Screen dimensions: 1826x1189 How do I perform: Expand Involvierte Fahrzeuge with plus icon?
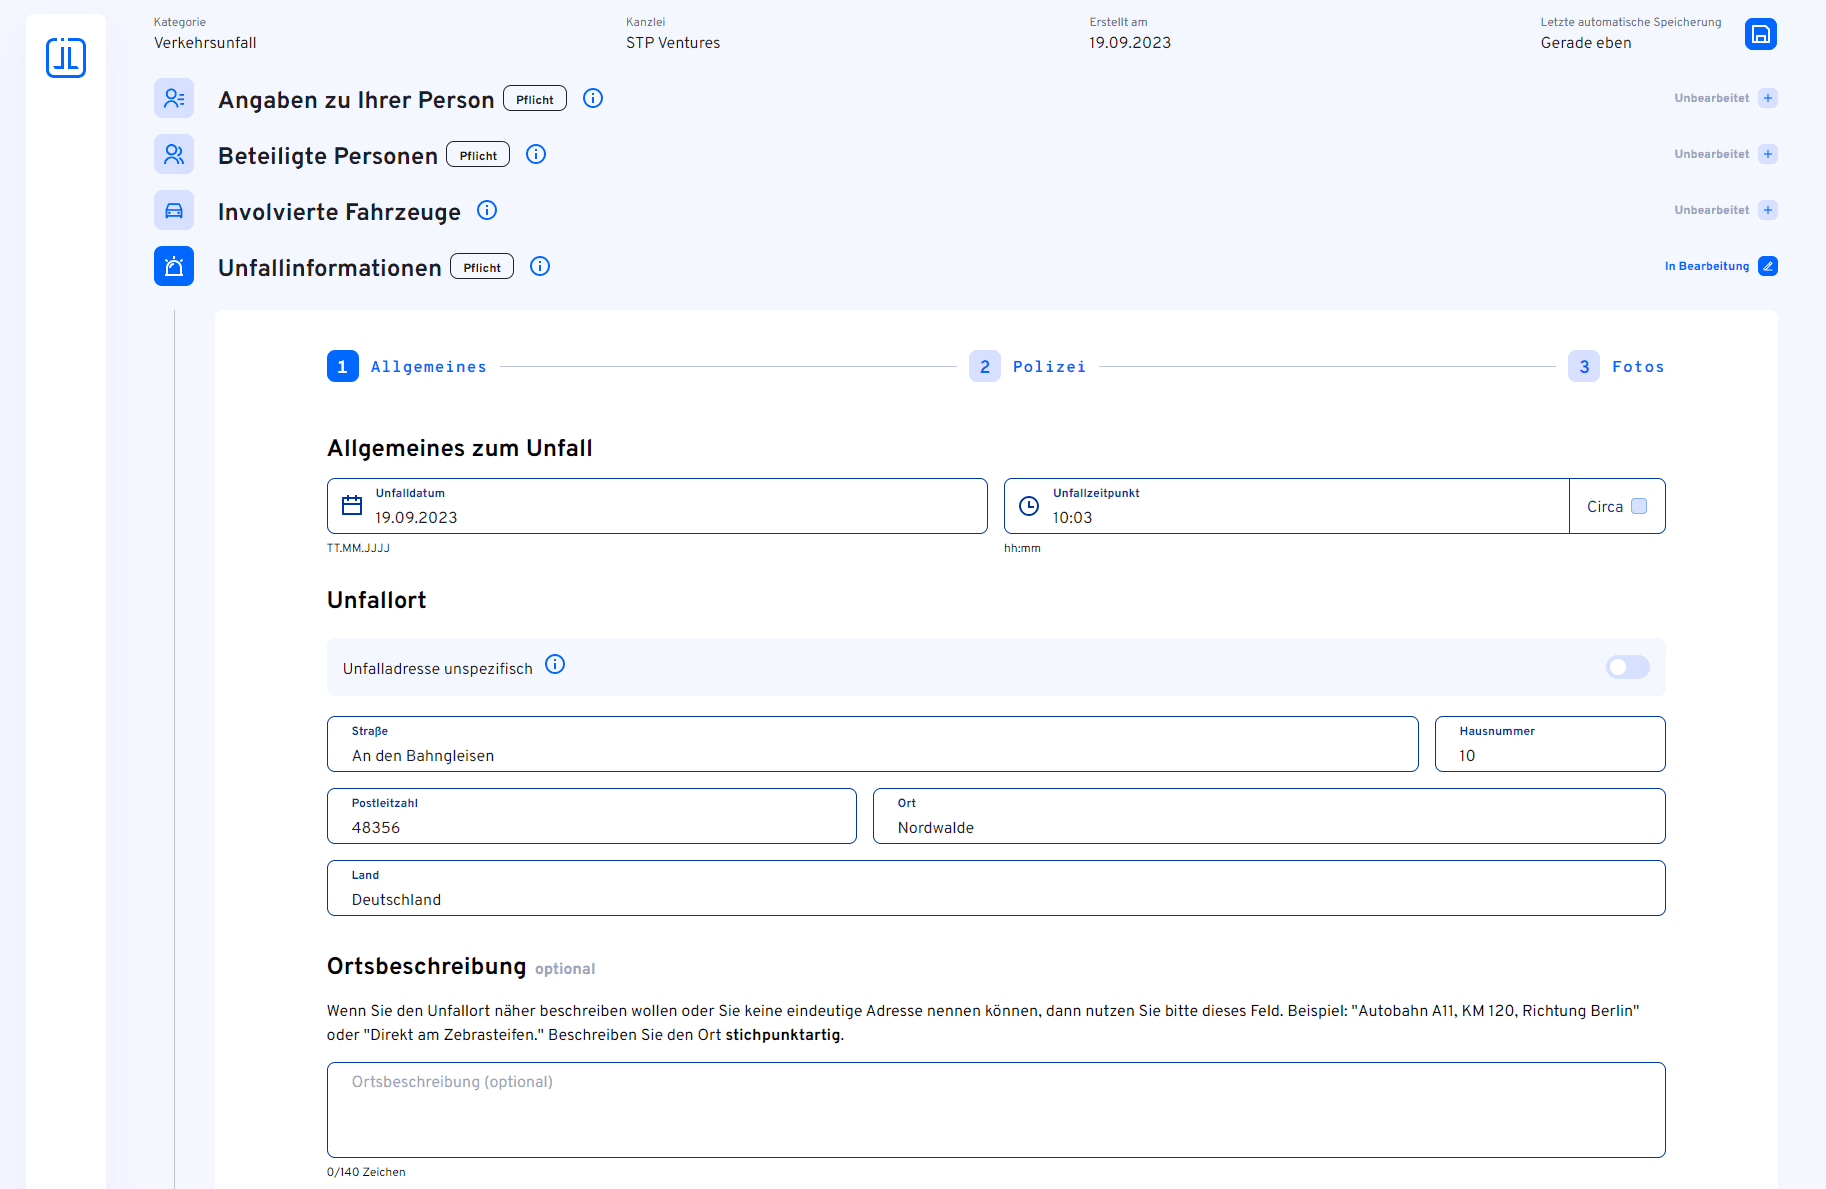pos(1768,210)
